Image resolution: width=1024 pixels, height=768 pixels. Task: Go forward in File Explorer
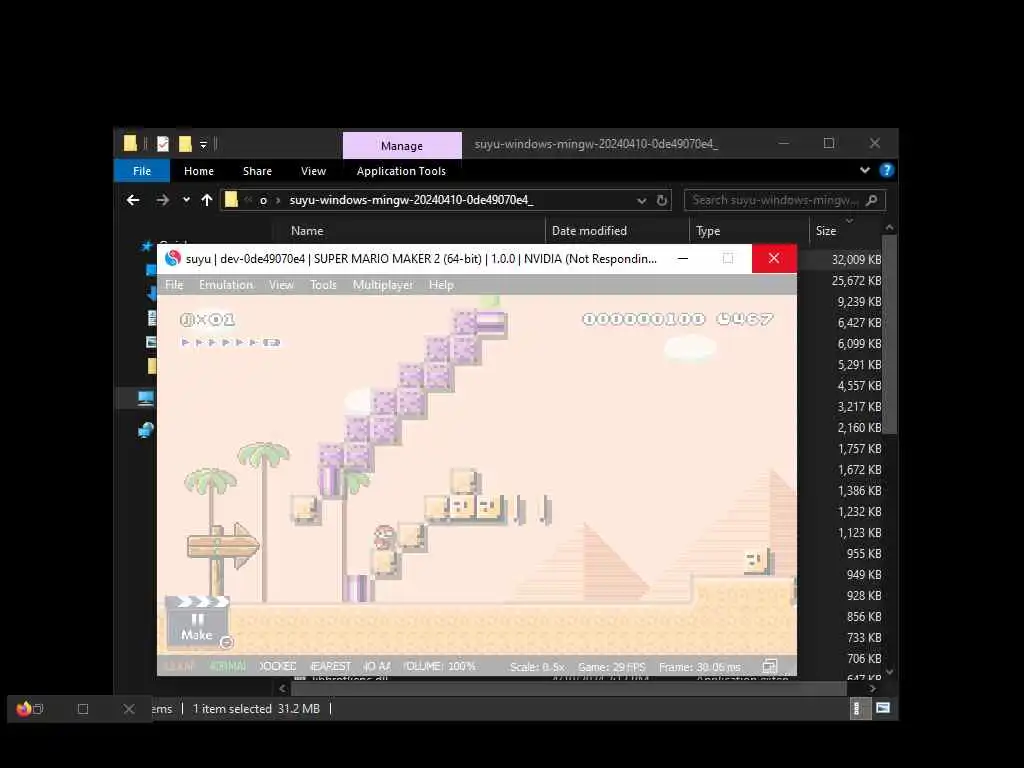[163, 200]
